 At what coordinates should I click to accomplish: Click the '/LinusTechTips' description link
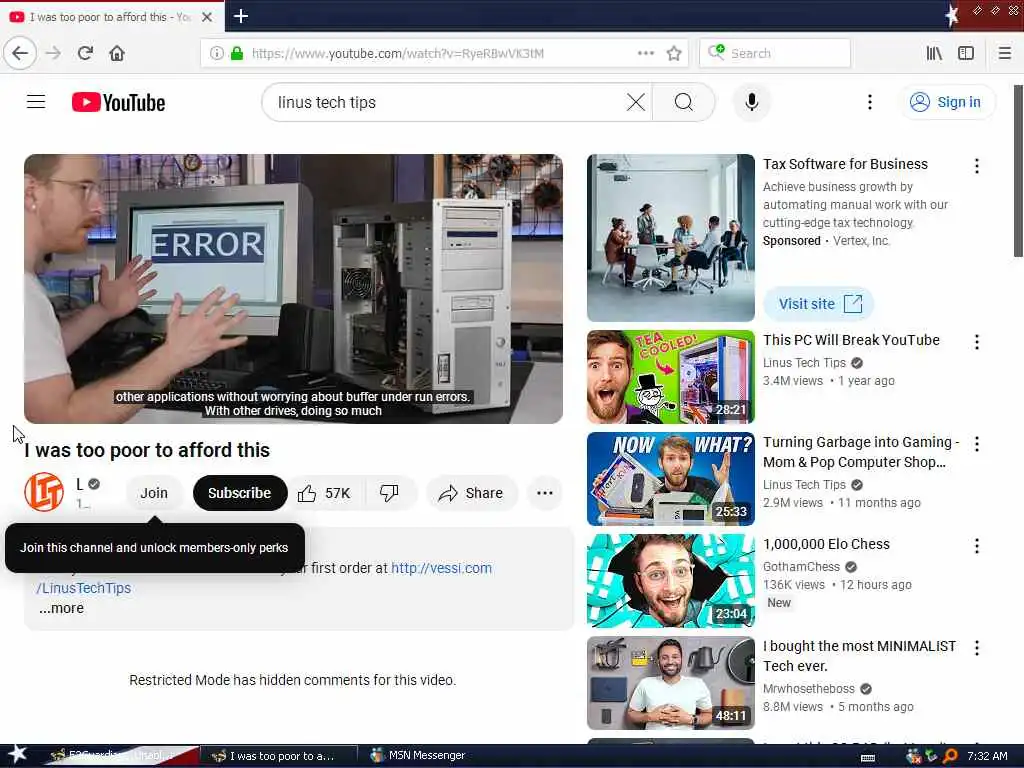(x=84, y=588)
